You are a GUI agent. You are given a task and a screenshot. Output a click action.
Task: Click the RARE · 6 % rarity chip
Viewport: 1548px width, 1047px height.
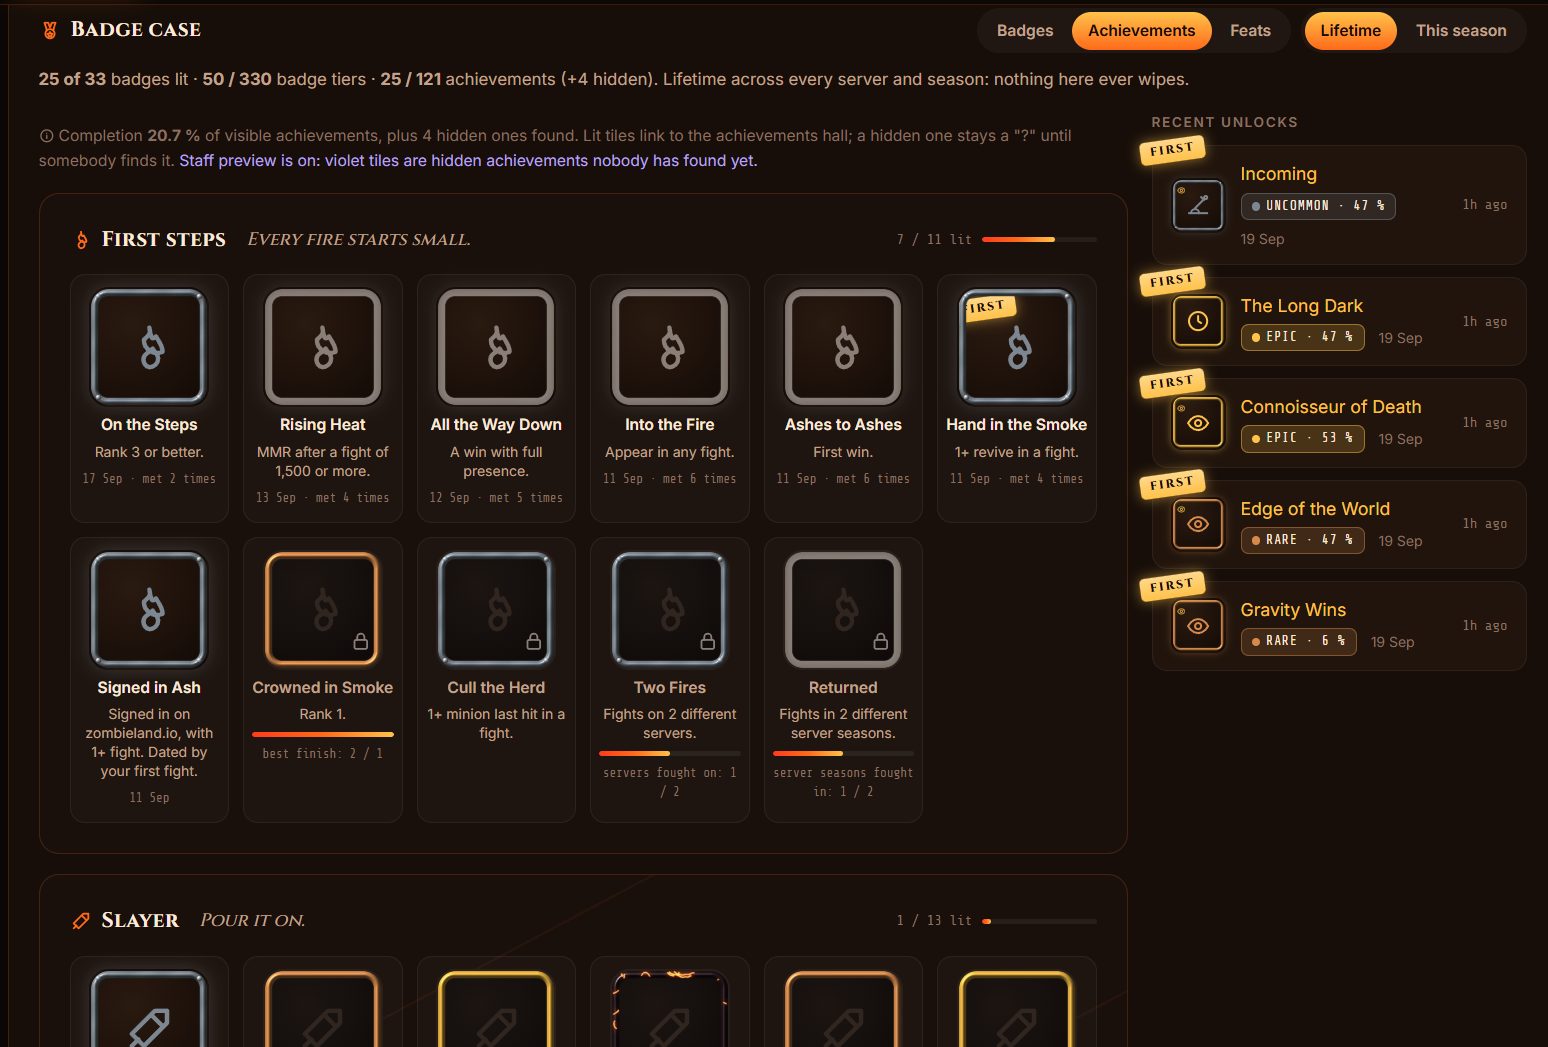click(x=1298, y=641)
